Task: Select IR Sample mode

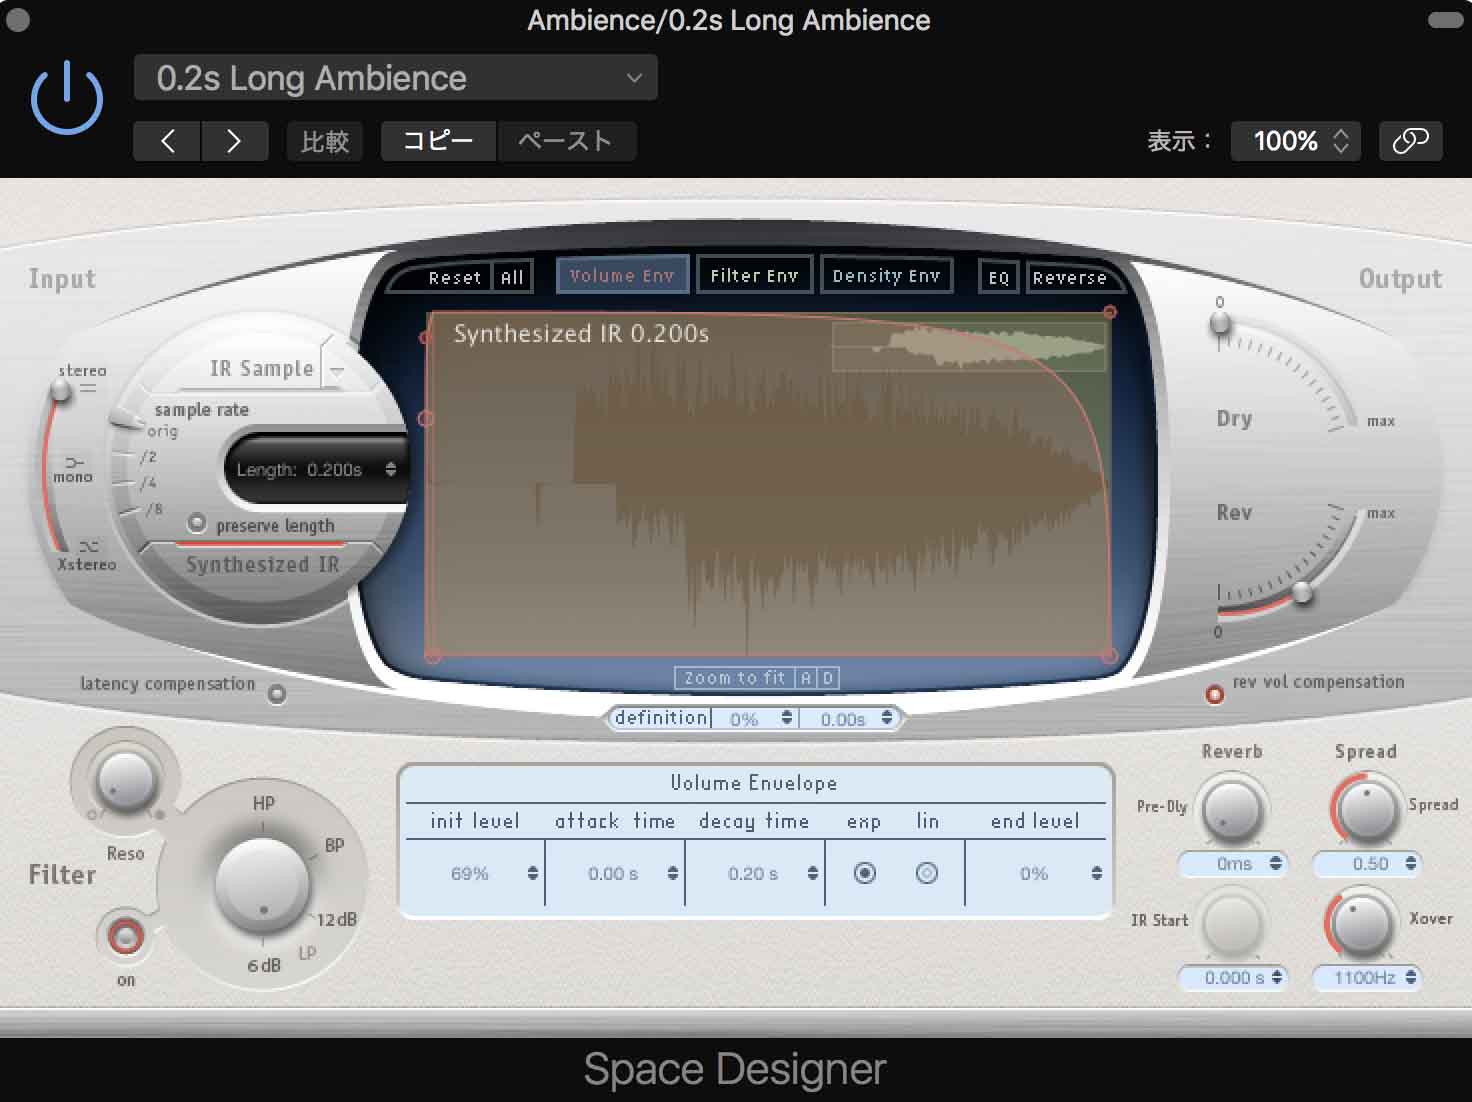Action: pos(262,369)
